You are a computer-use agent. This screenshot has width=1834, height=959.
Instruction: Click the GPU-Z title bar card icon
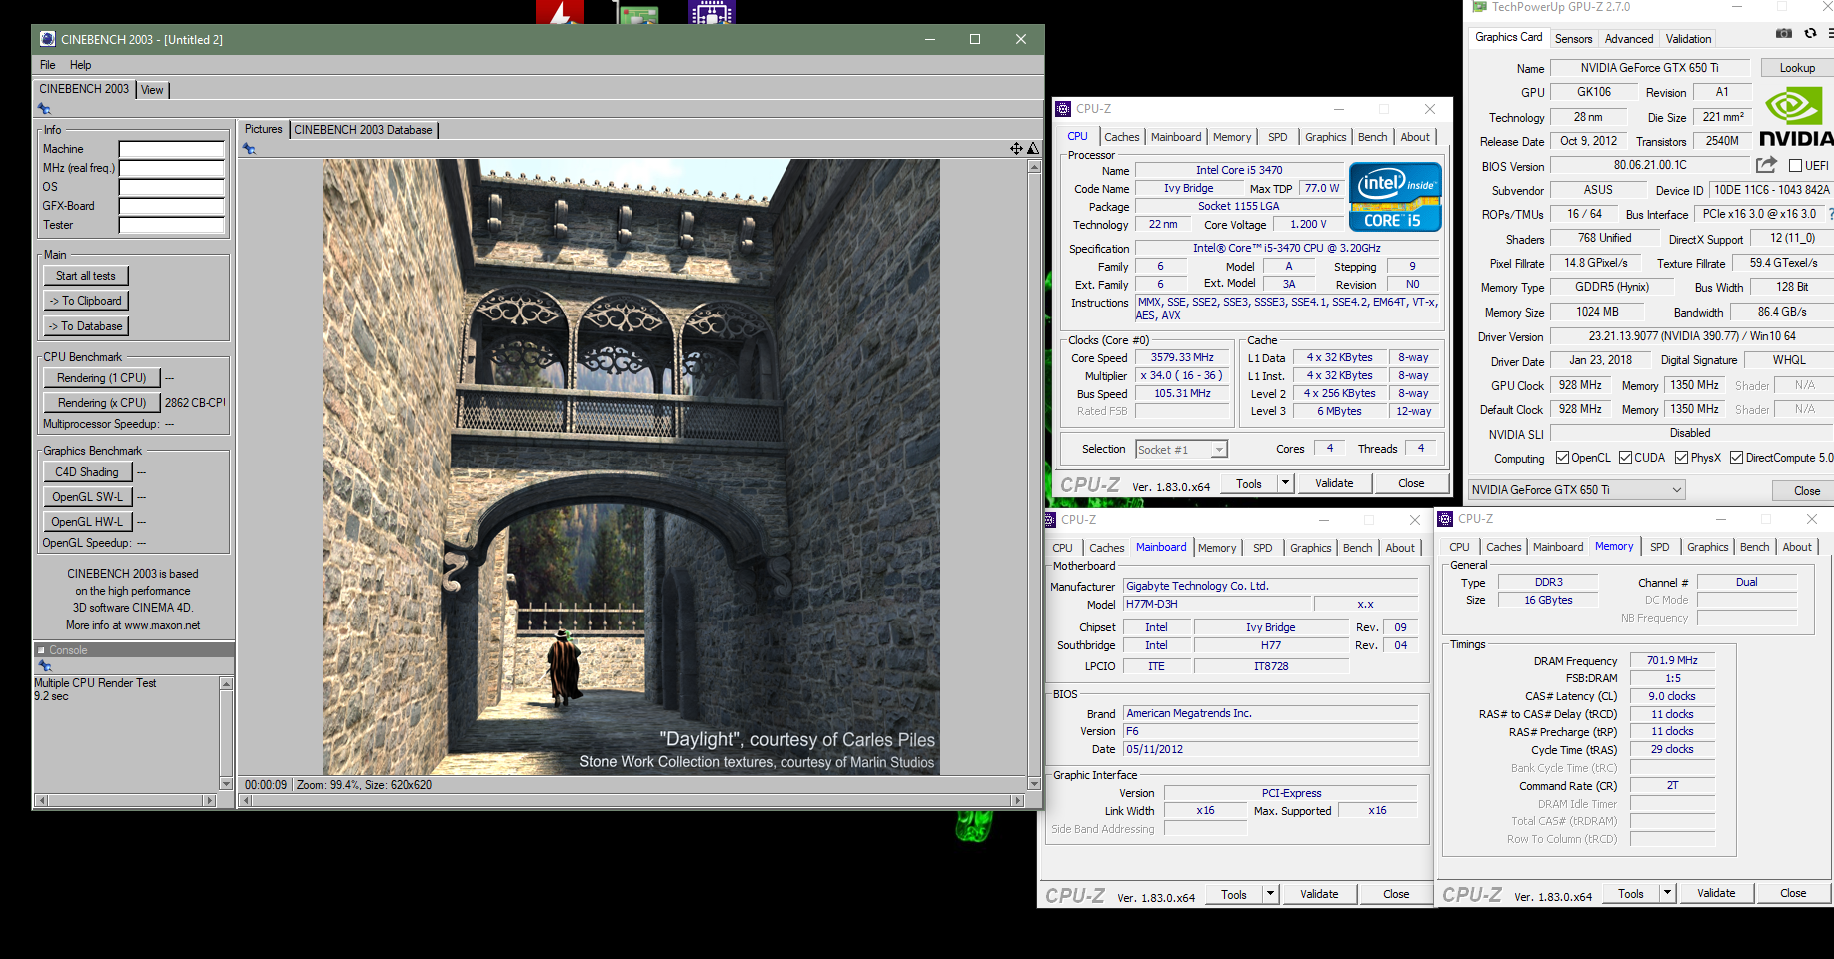click(1480, 7)
